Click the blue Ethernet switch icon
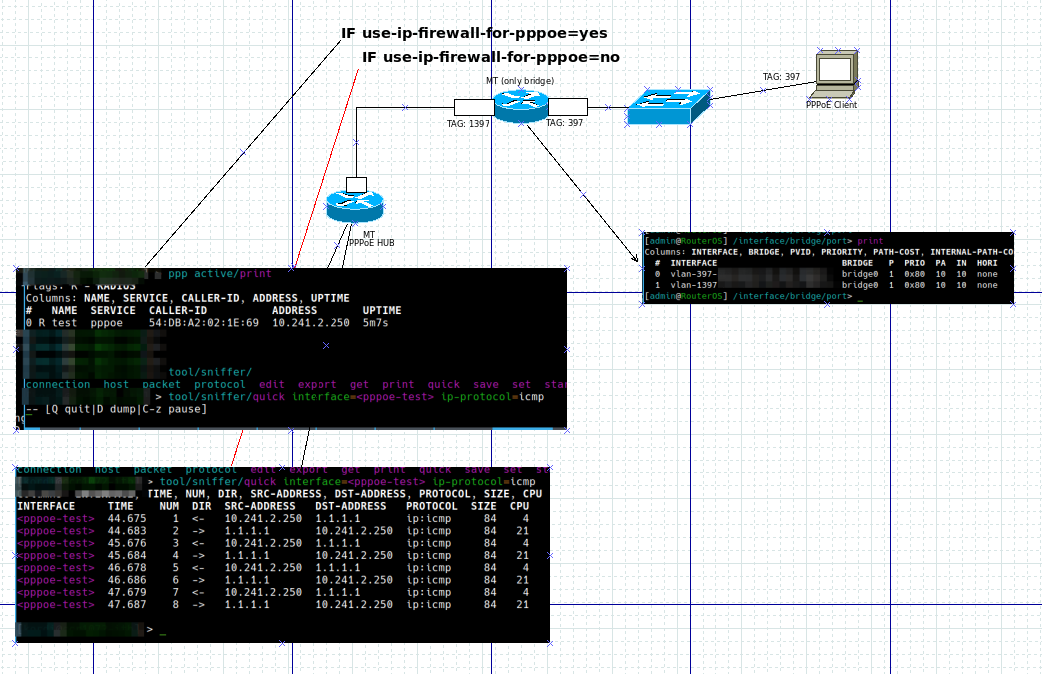Image resolution: width=1042 pixels, height=674 pixels. [x=667, y=106]
